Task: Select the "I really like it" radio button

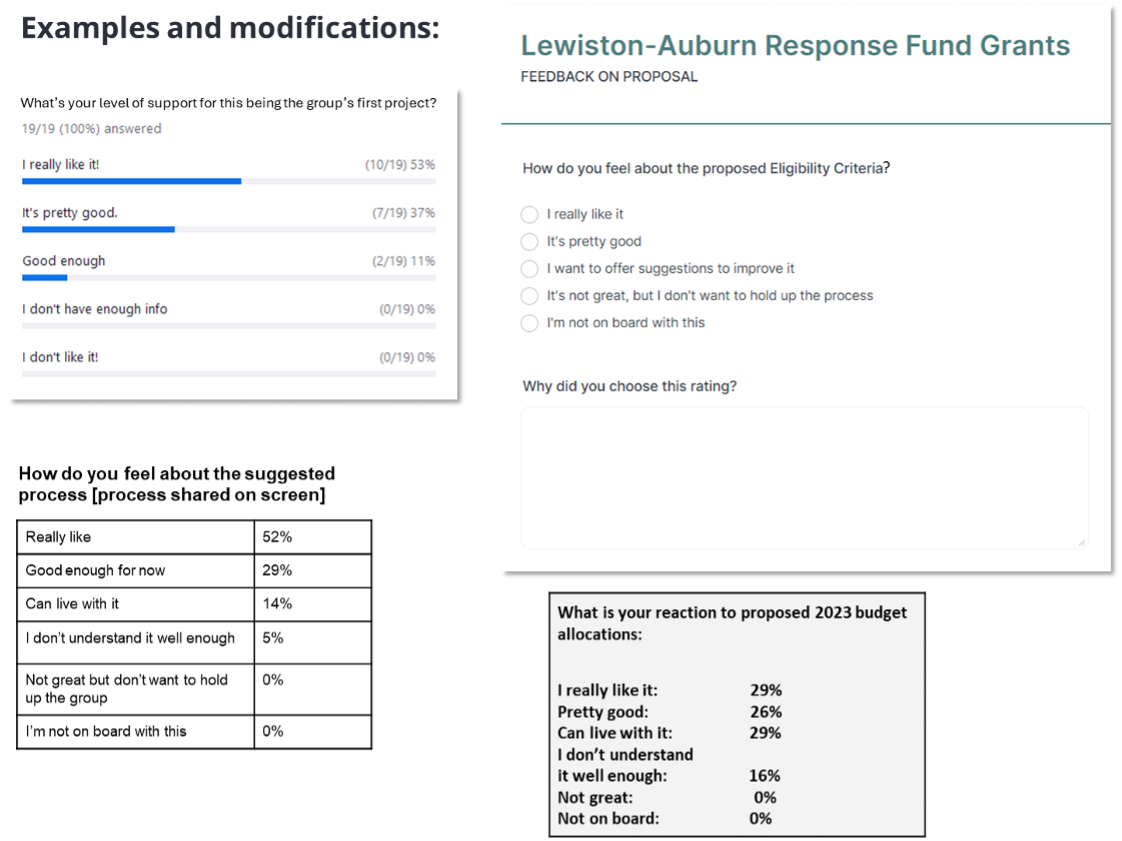Action: pos(530,215)
